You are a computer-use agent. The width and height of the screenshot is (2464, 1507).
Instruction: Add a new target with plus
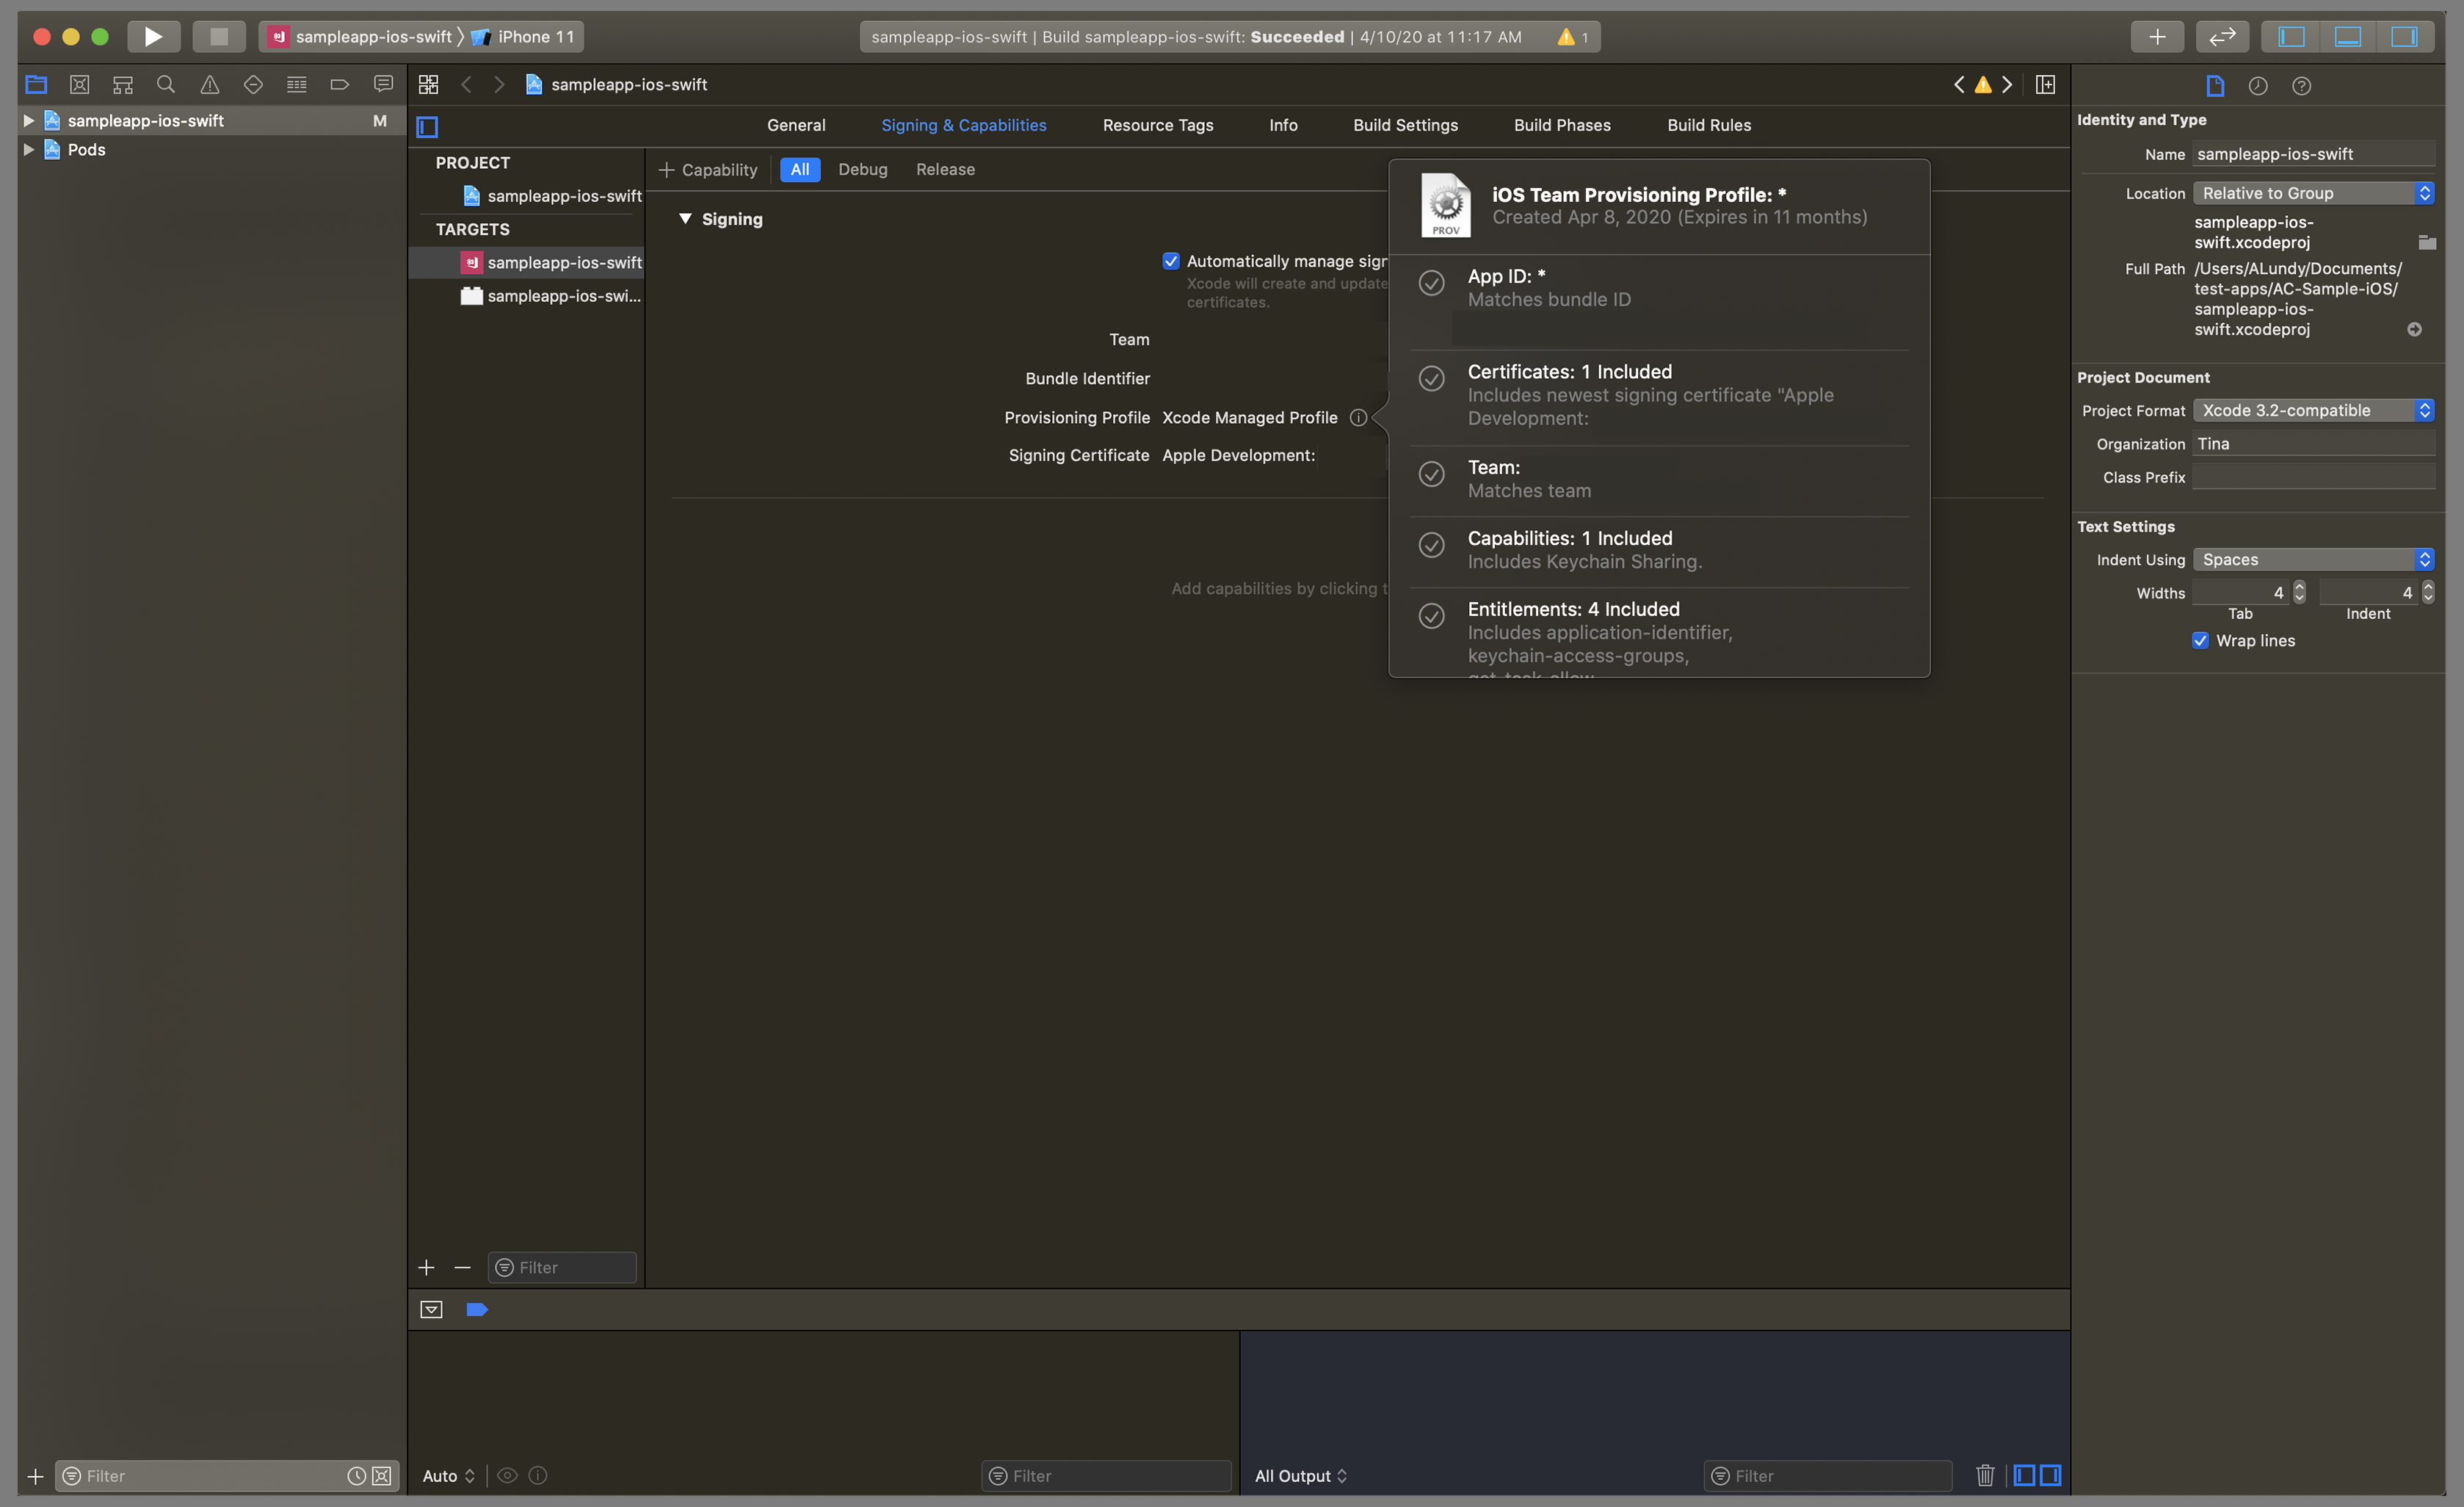[x=426, y=1267]
